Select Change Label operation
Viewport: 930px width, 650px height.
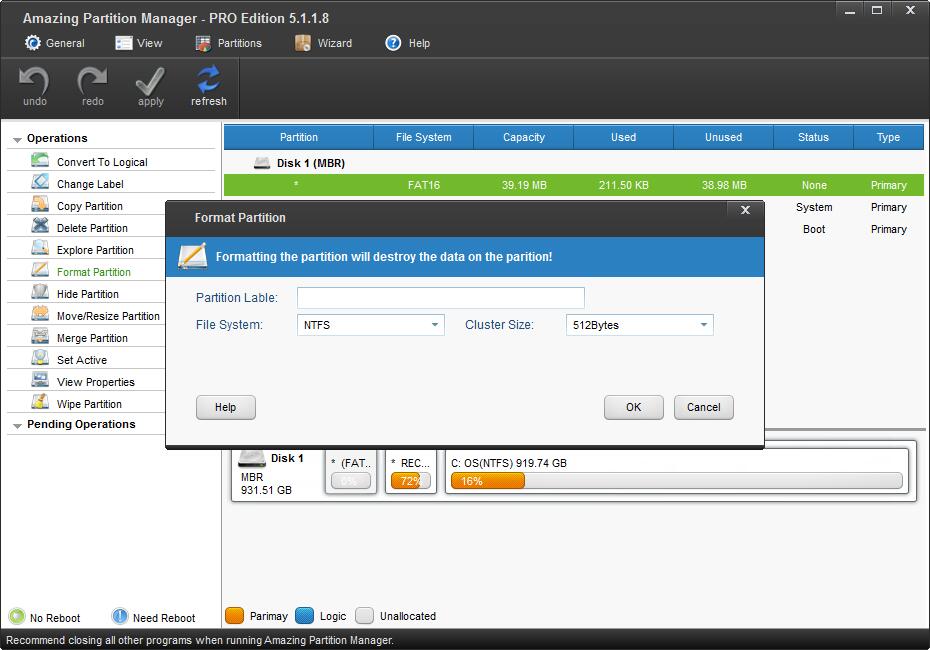coord(90,184)
